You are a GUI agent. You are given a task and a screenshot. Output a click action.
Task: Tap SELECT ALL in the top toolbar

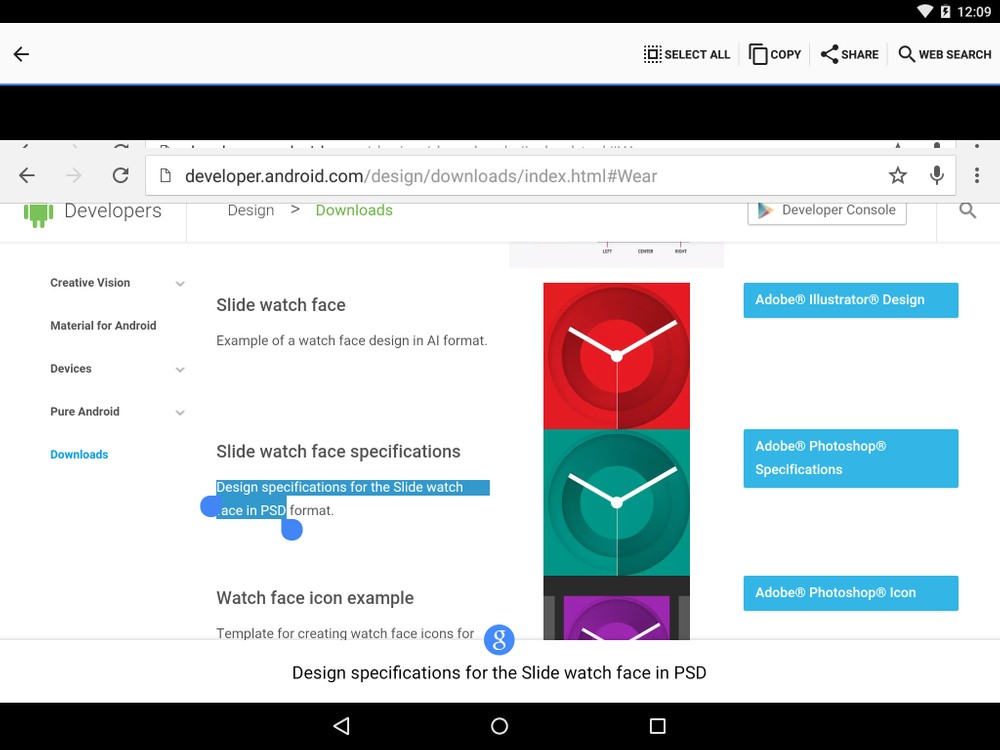pyautogui.click(x=686, y=54)
